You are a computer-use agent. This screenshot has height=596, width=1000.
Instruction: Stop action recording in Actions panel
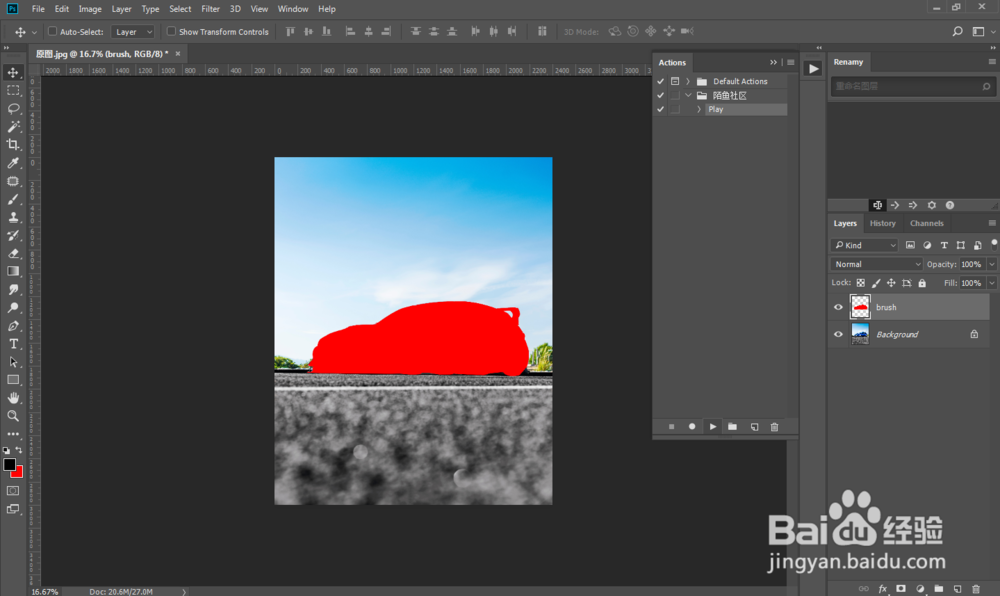click(671, 426)
